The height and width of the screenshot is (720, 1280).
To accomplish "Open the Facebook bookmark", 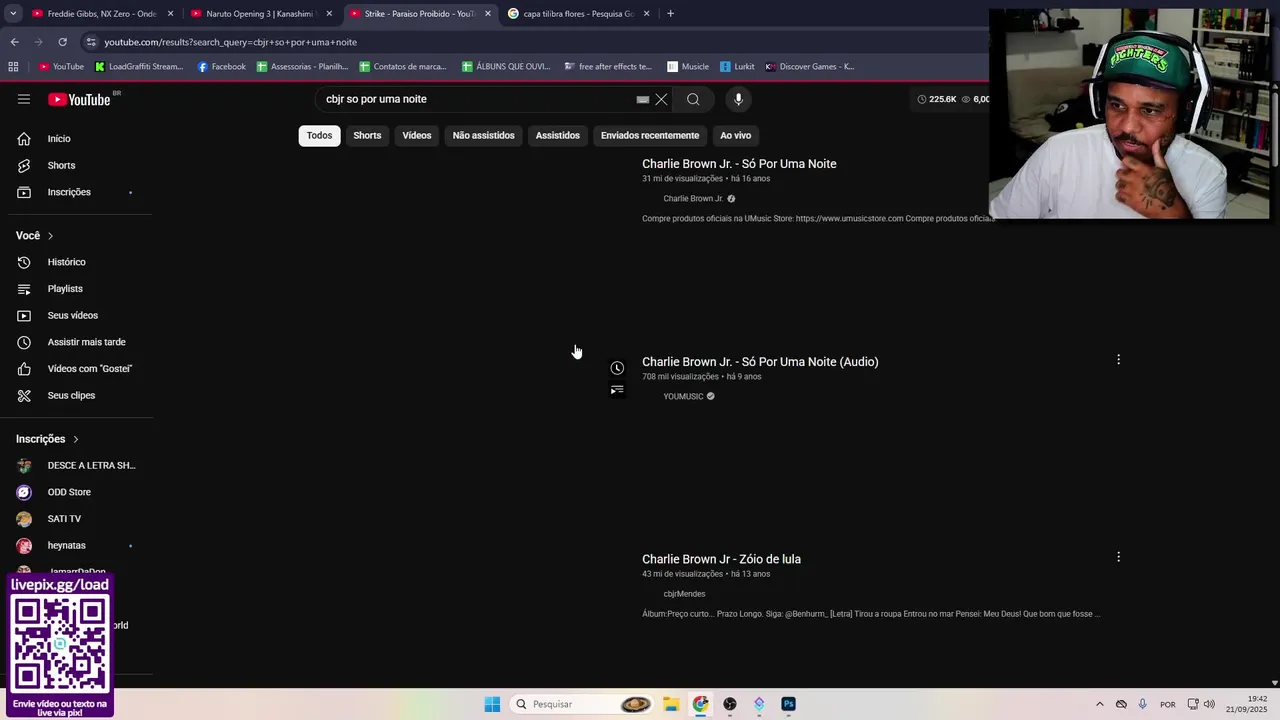I will tap(221, 67).
